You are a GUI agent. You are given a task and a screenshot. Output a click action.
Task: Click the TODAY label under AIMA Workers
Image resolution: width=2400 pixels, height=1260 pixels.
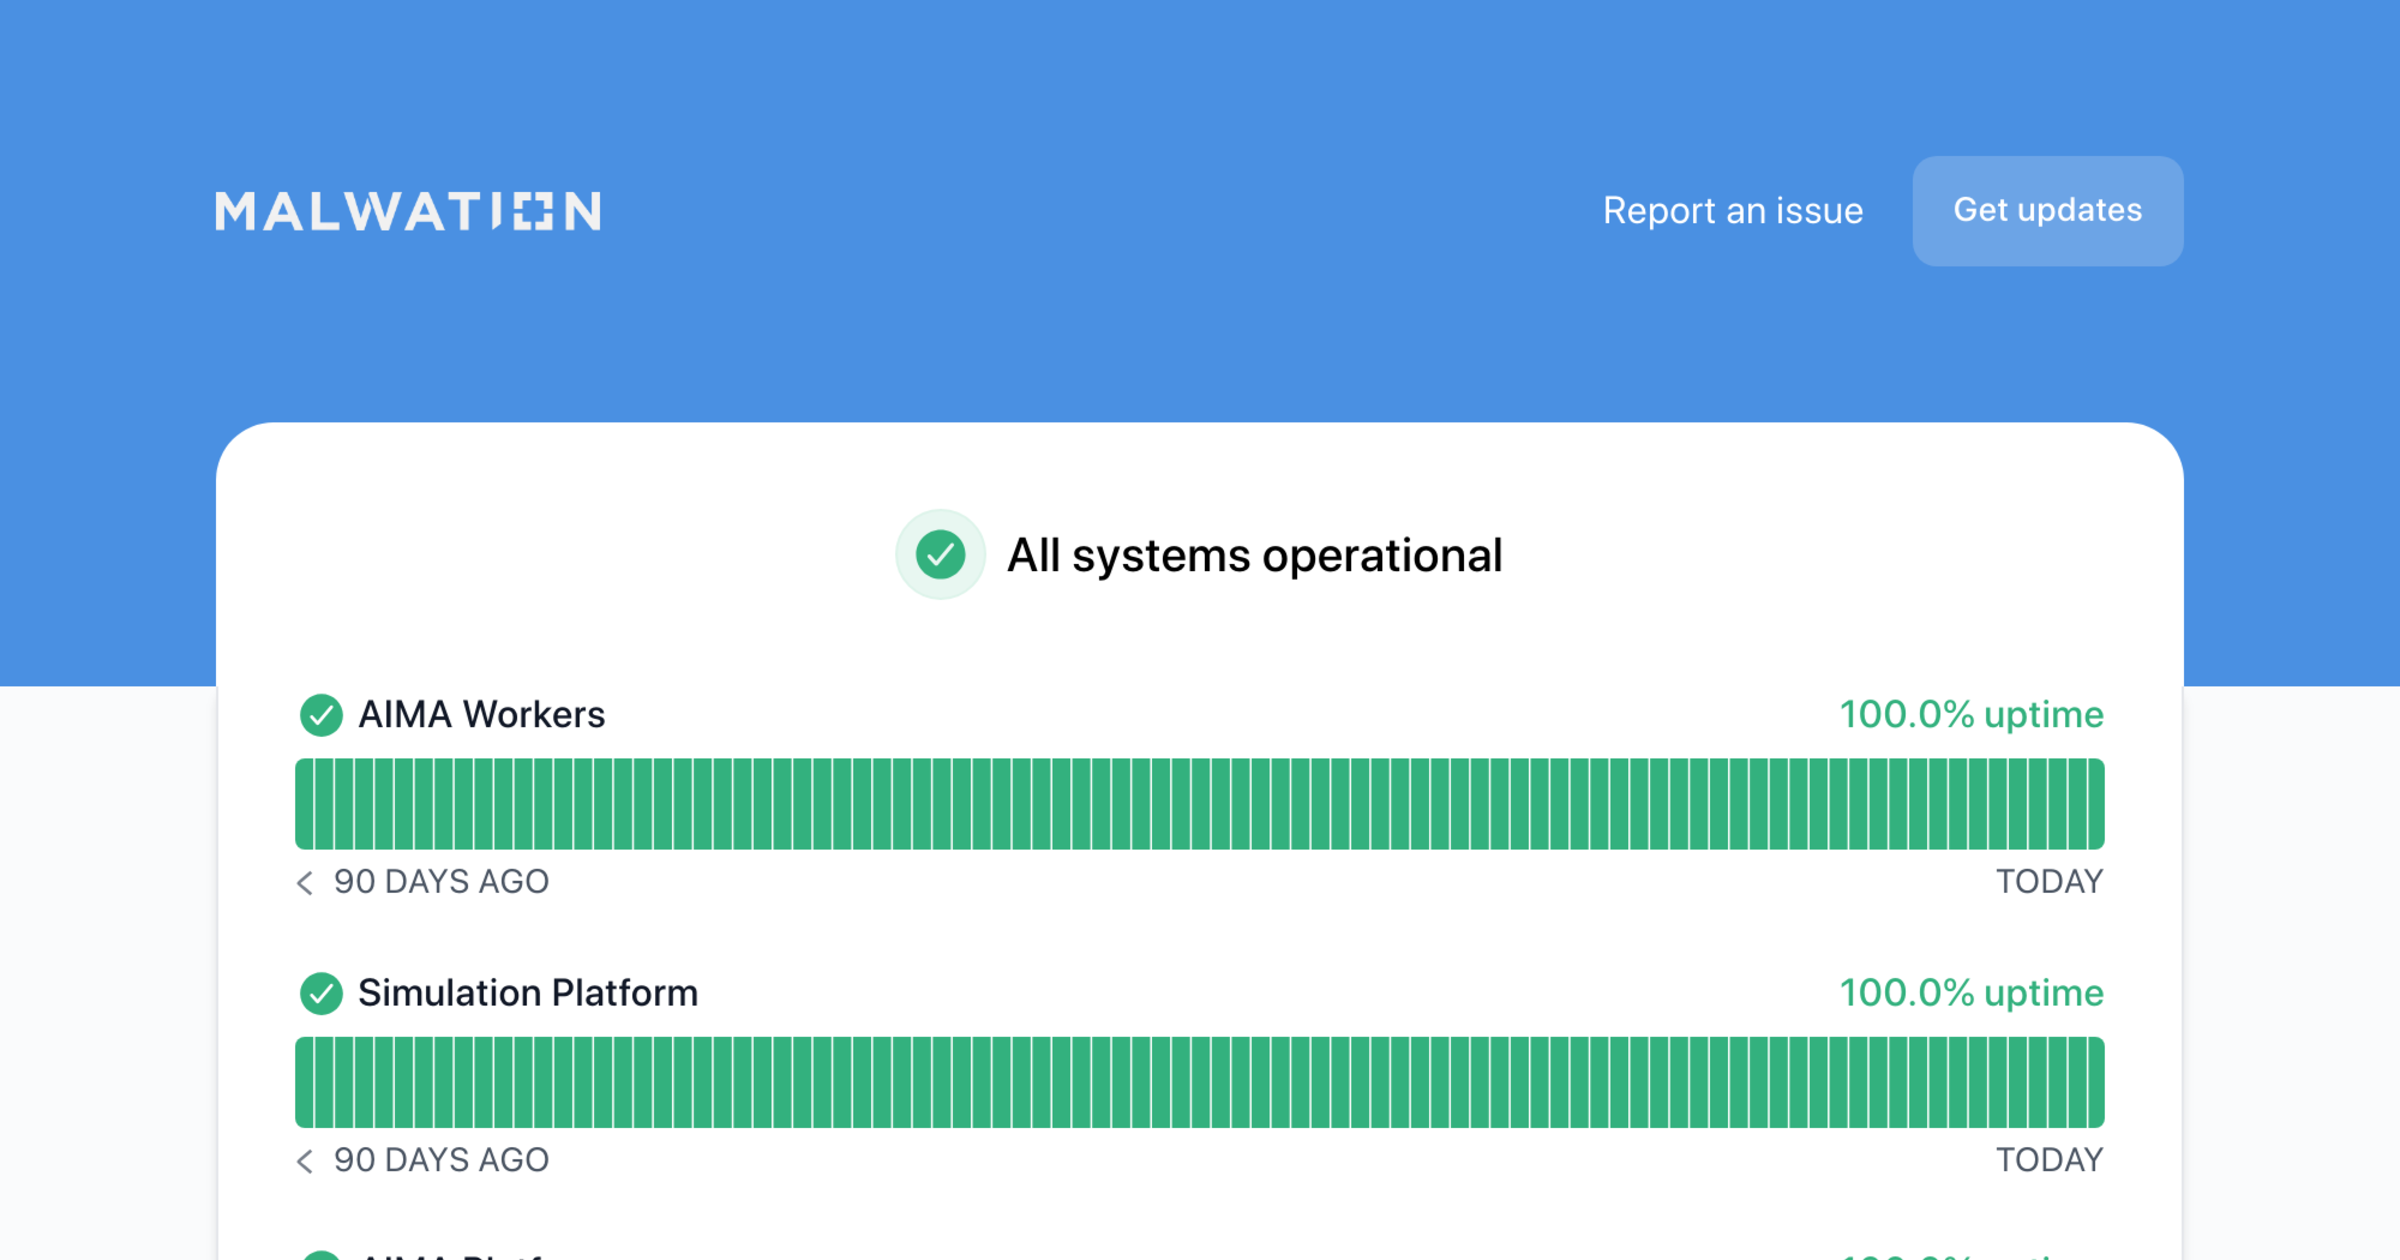2049,882
